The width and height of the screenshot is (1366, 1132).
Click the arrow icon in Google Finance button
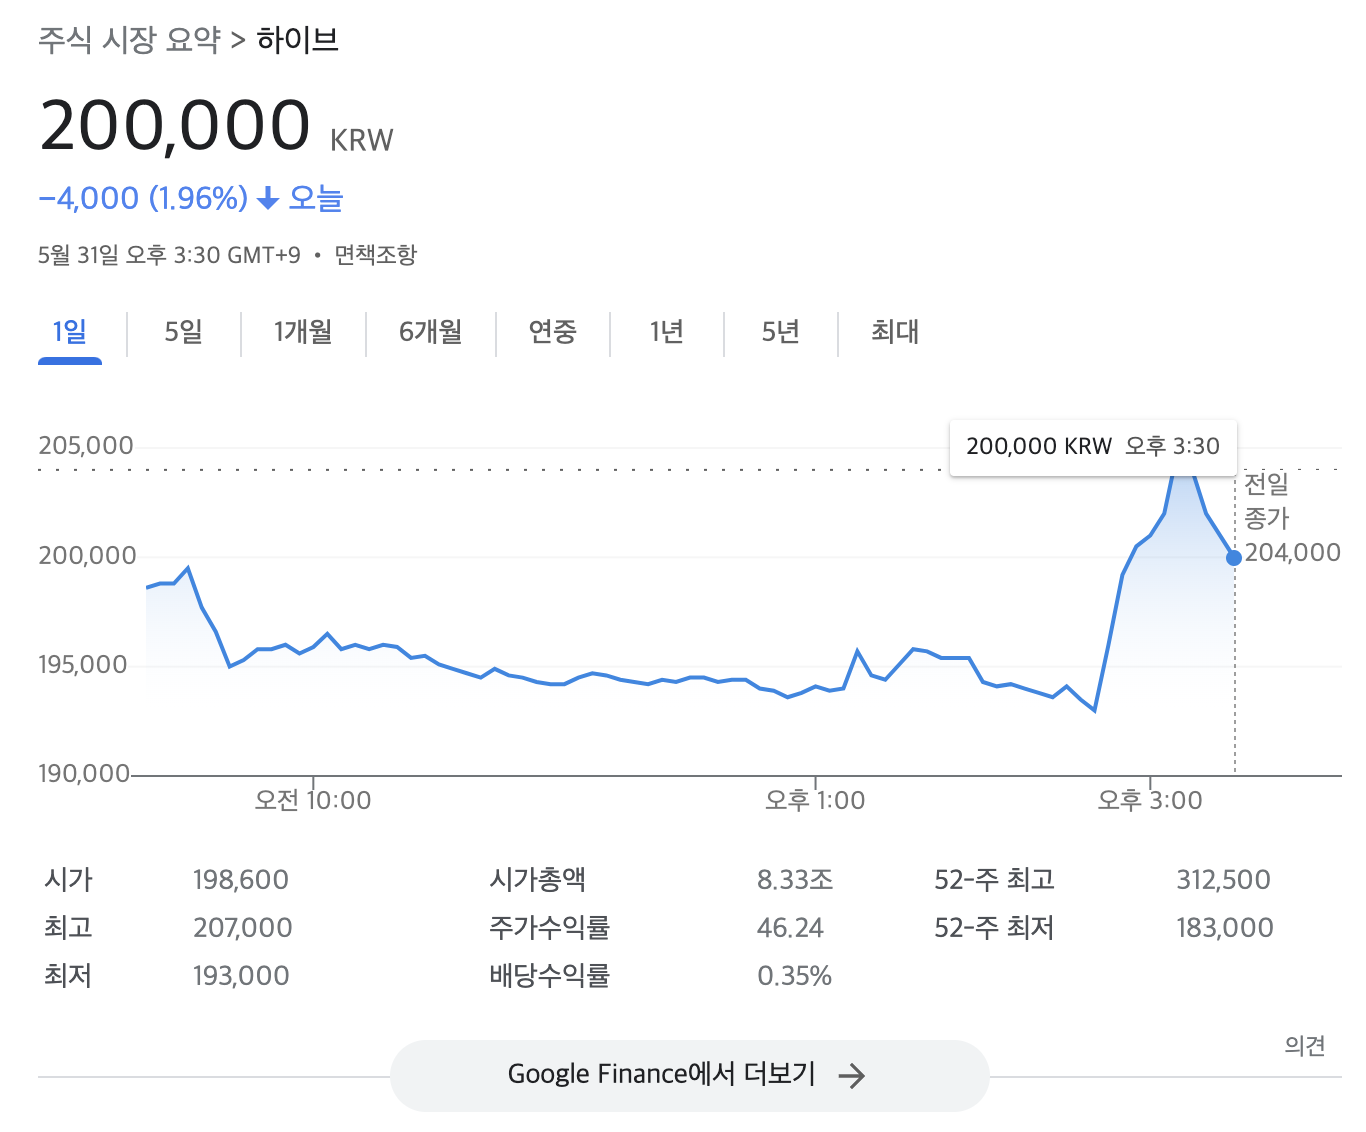coord(851,1076)
